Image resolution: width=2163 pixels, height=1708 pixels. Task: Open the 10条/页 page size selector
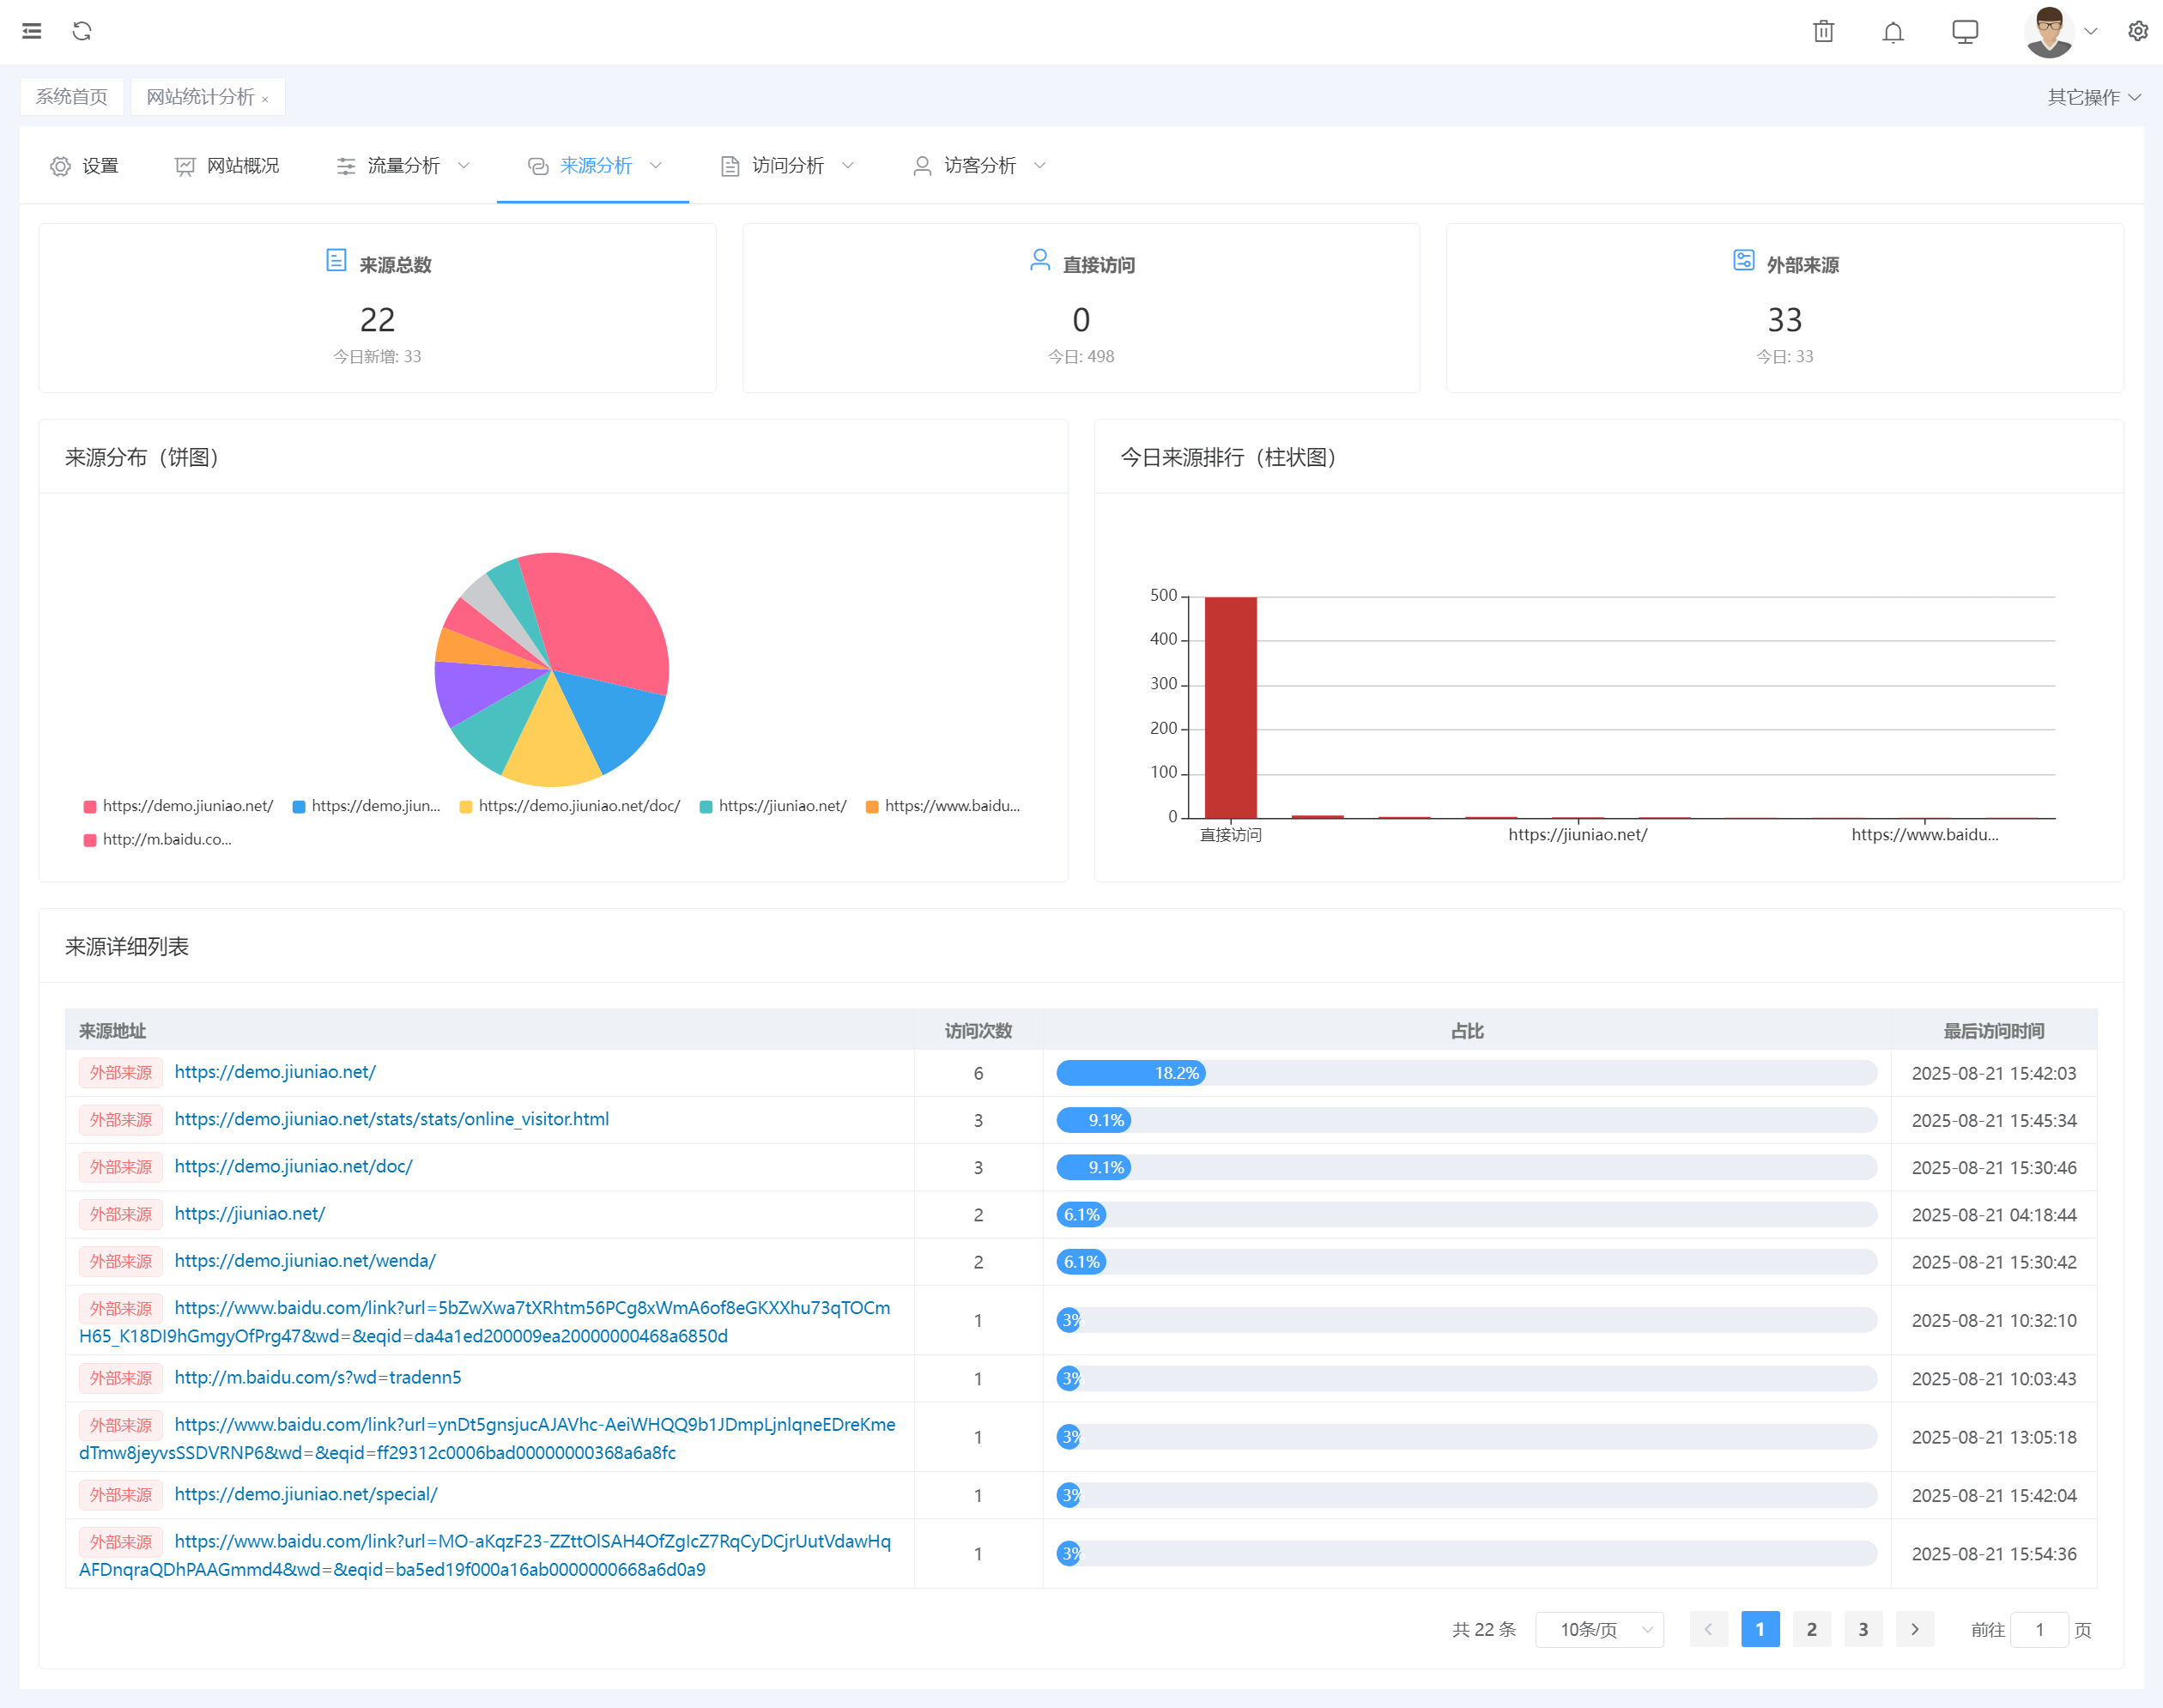1598,1630
